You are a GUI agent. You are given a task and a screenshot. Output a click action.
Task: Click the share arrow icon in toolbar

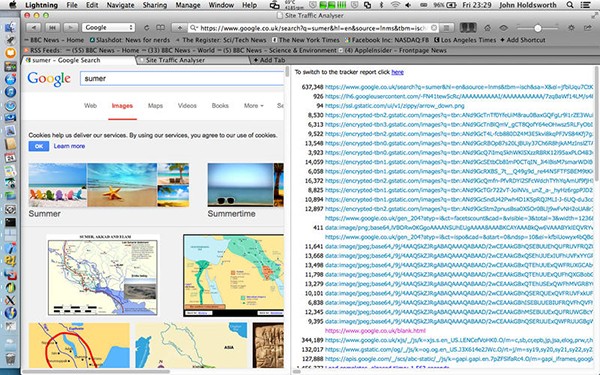pos(588,28)
